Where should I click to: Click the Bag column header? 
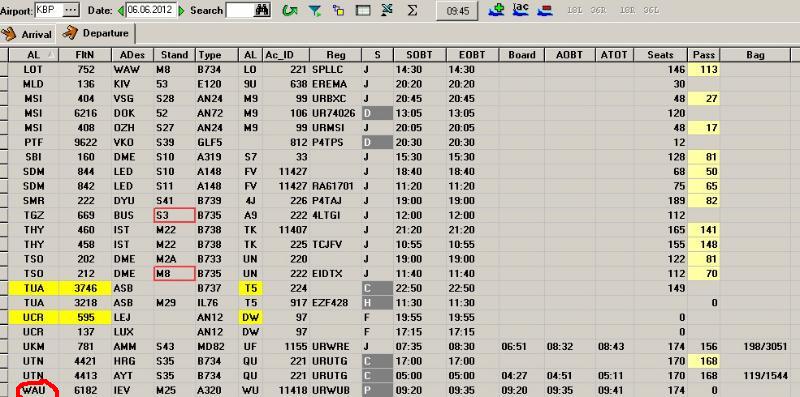pos(755,55)
